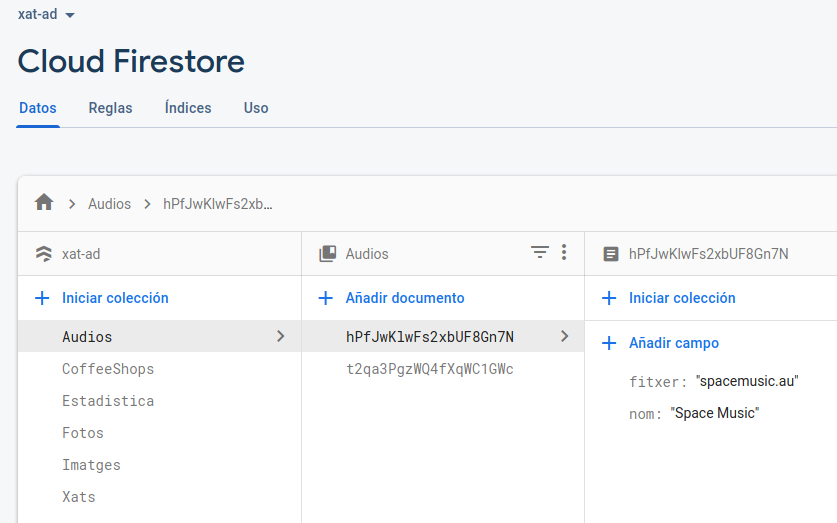Click the plus icon beside Añadir documento
Viewport: 837px width, 523px height.
pyautogui.click(x=325, y=298)
